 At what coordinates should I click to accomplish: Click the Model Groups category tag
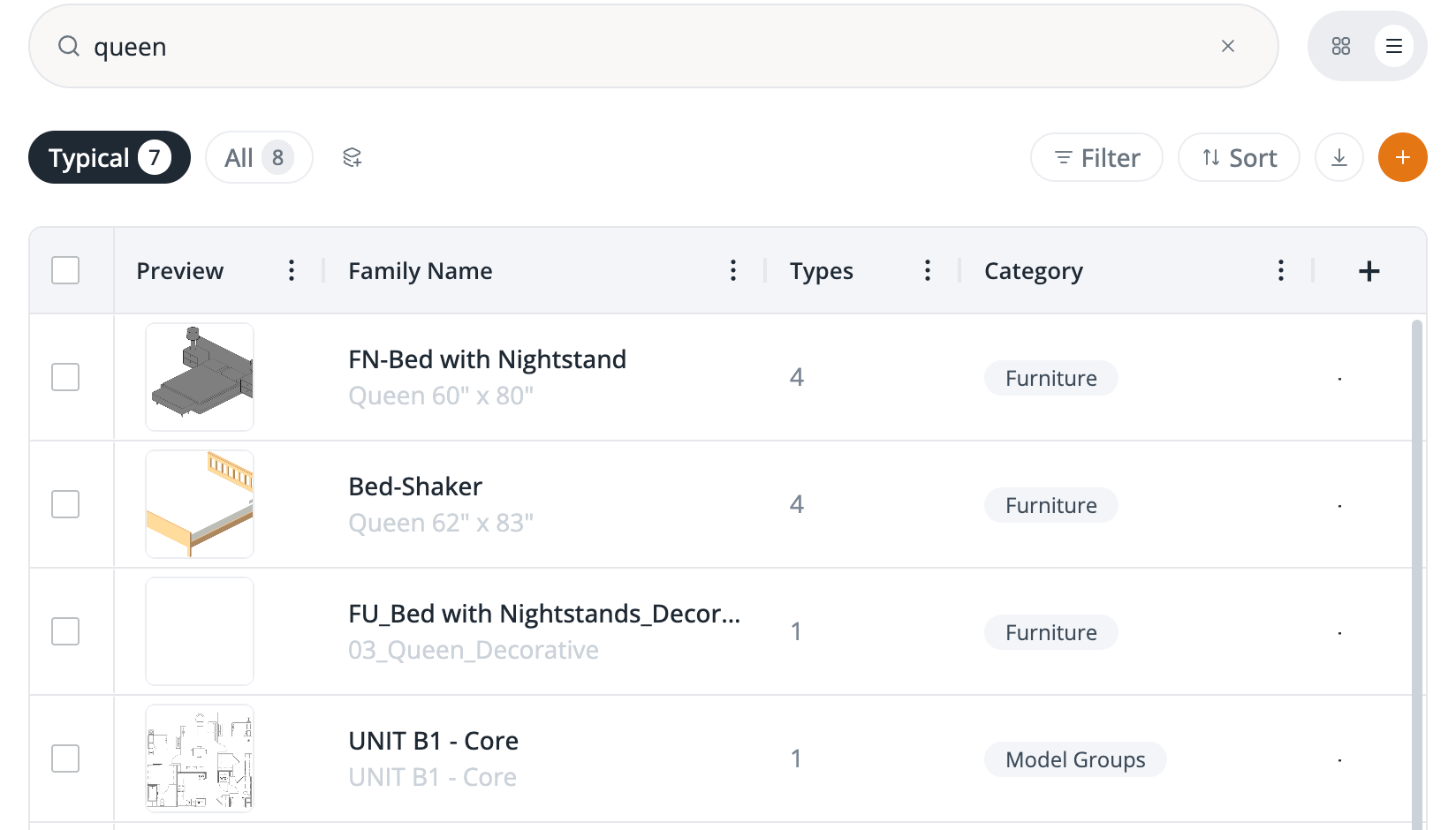coord(1075,759)
